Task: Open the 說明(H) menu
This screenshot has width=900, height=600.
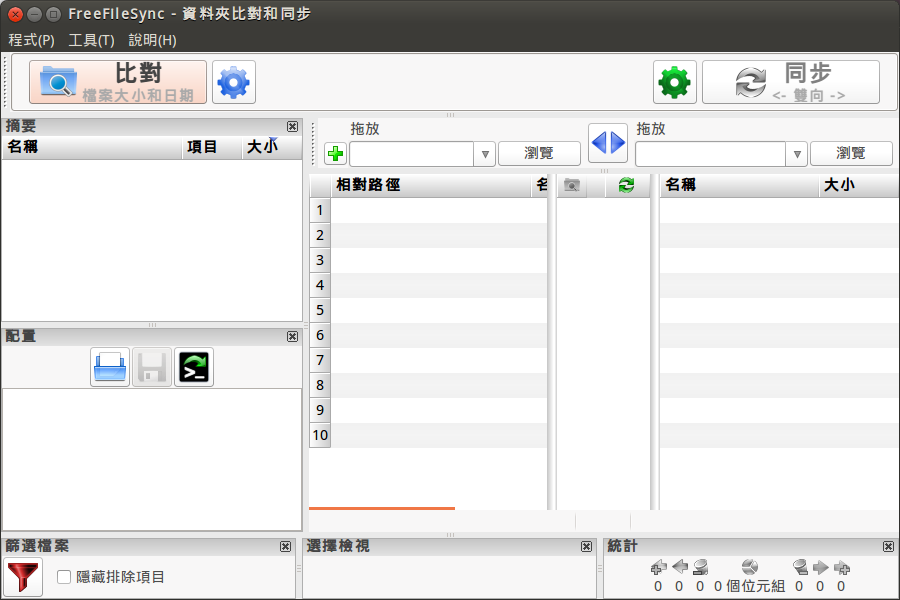Action: click(152, 40)
